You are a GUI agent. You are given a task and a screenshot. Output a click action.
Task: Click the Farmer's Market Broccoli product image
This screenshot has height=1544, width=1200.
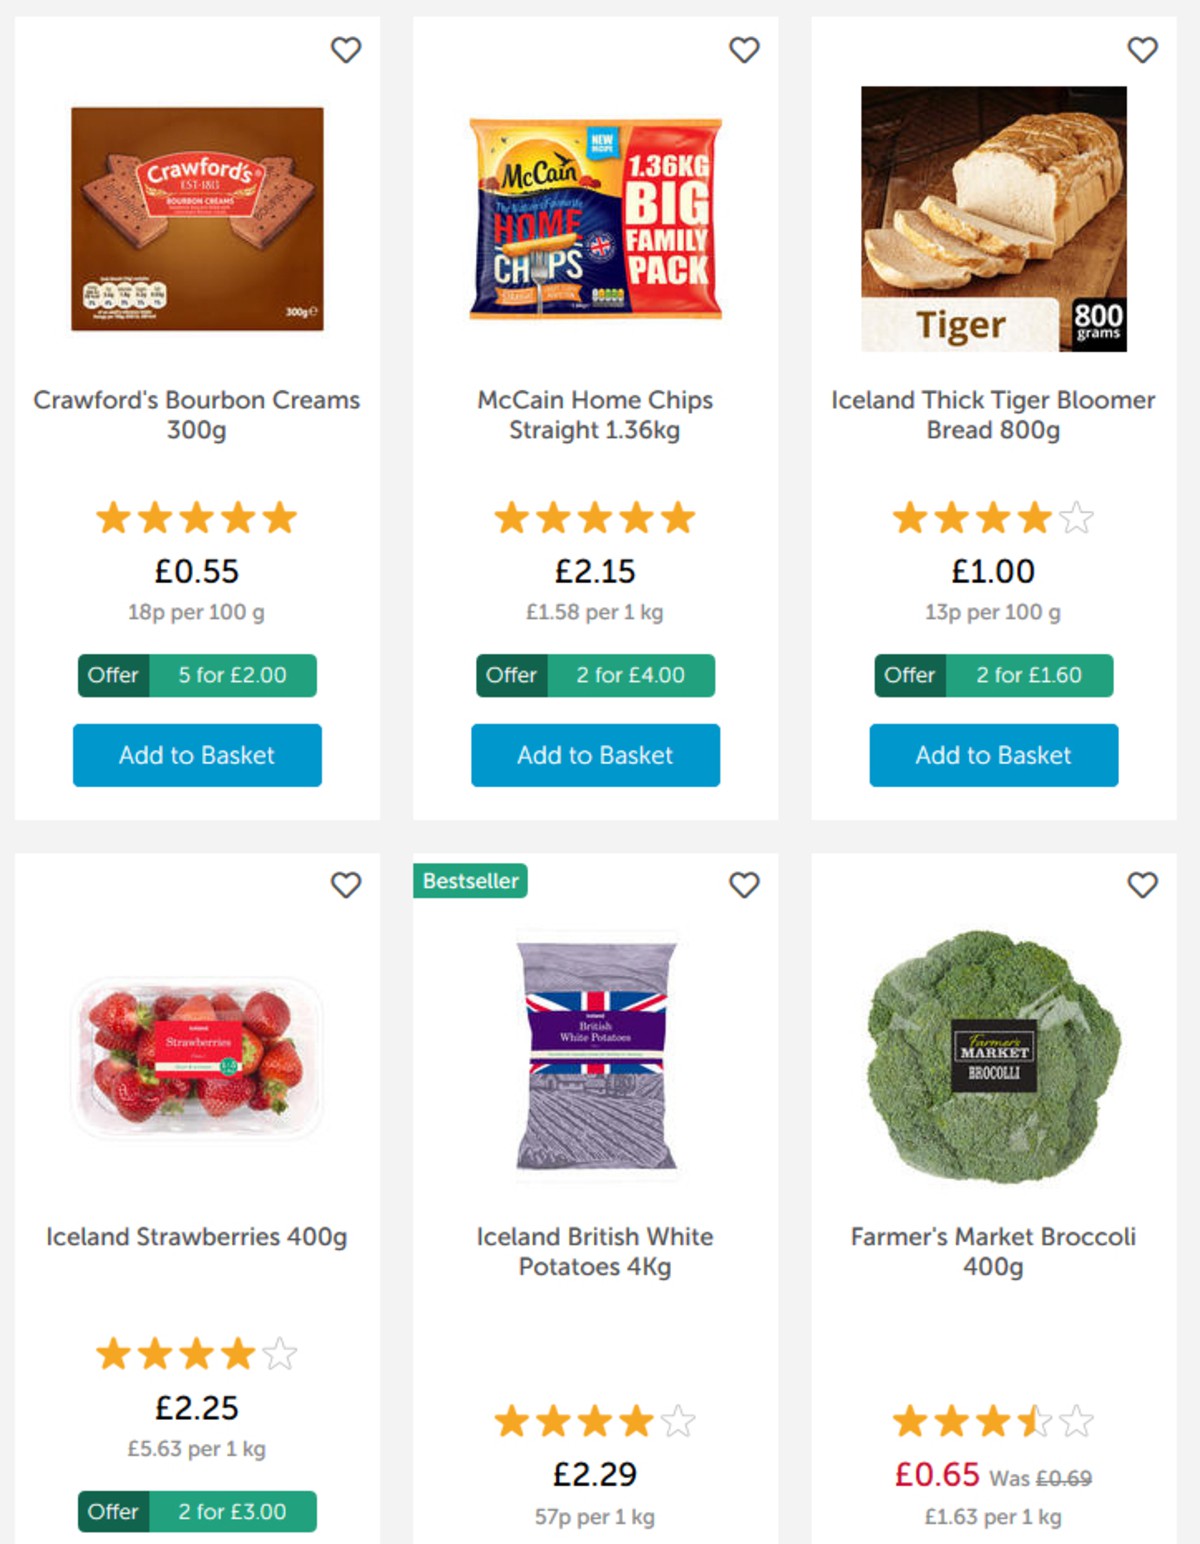[x=994, y=1063]
